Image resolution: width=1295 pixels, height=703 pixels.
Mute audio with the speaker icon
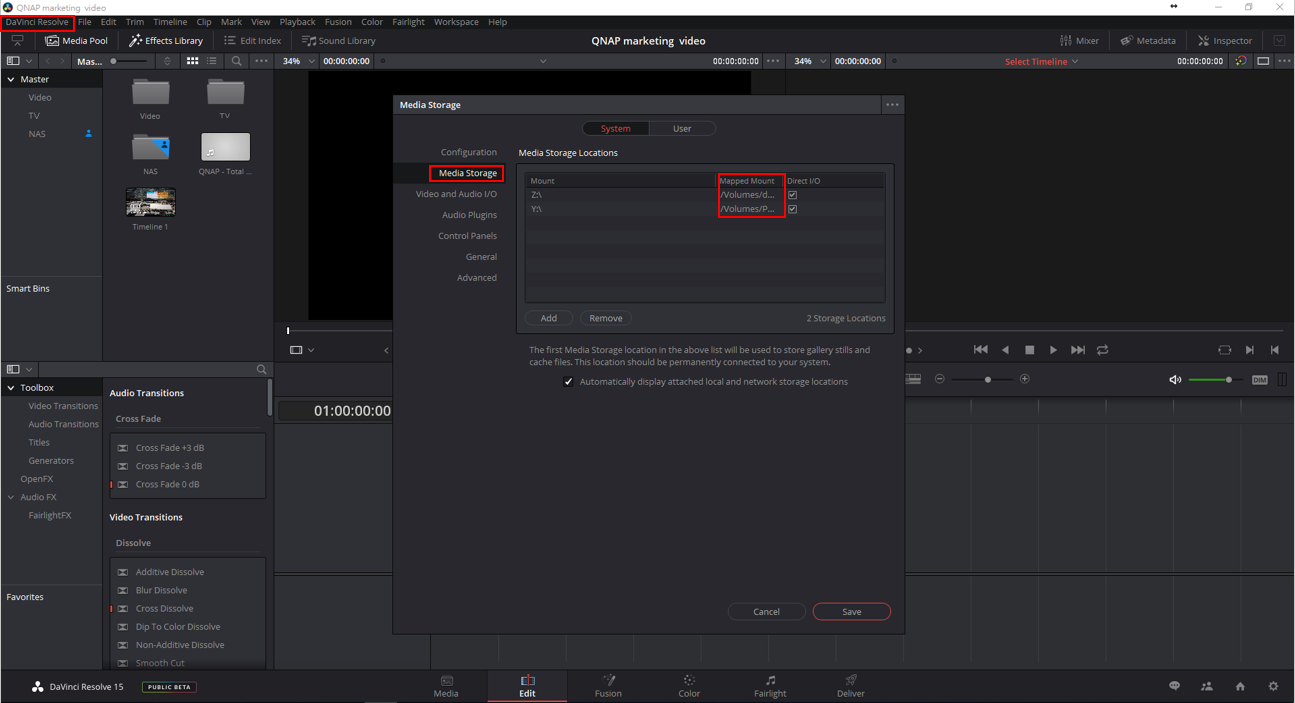(1175, 380)
